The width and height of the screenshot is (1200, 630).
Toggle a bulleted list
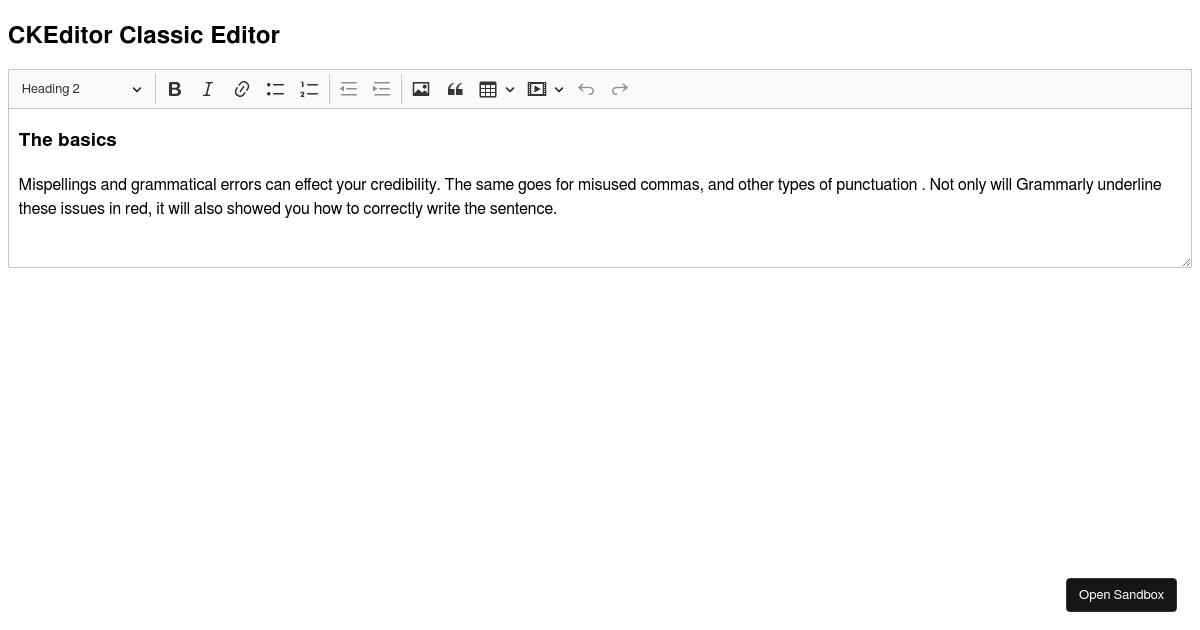pyautogui.click(x=275, y=89)
